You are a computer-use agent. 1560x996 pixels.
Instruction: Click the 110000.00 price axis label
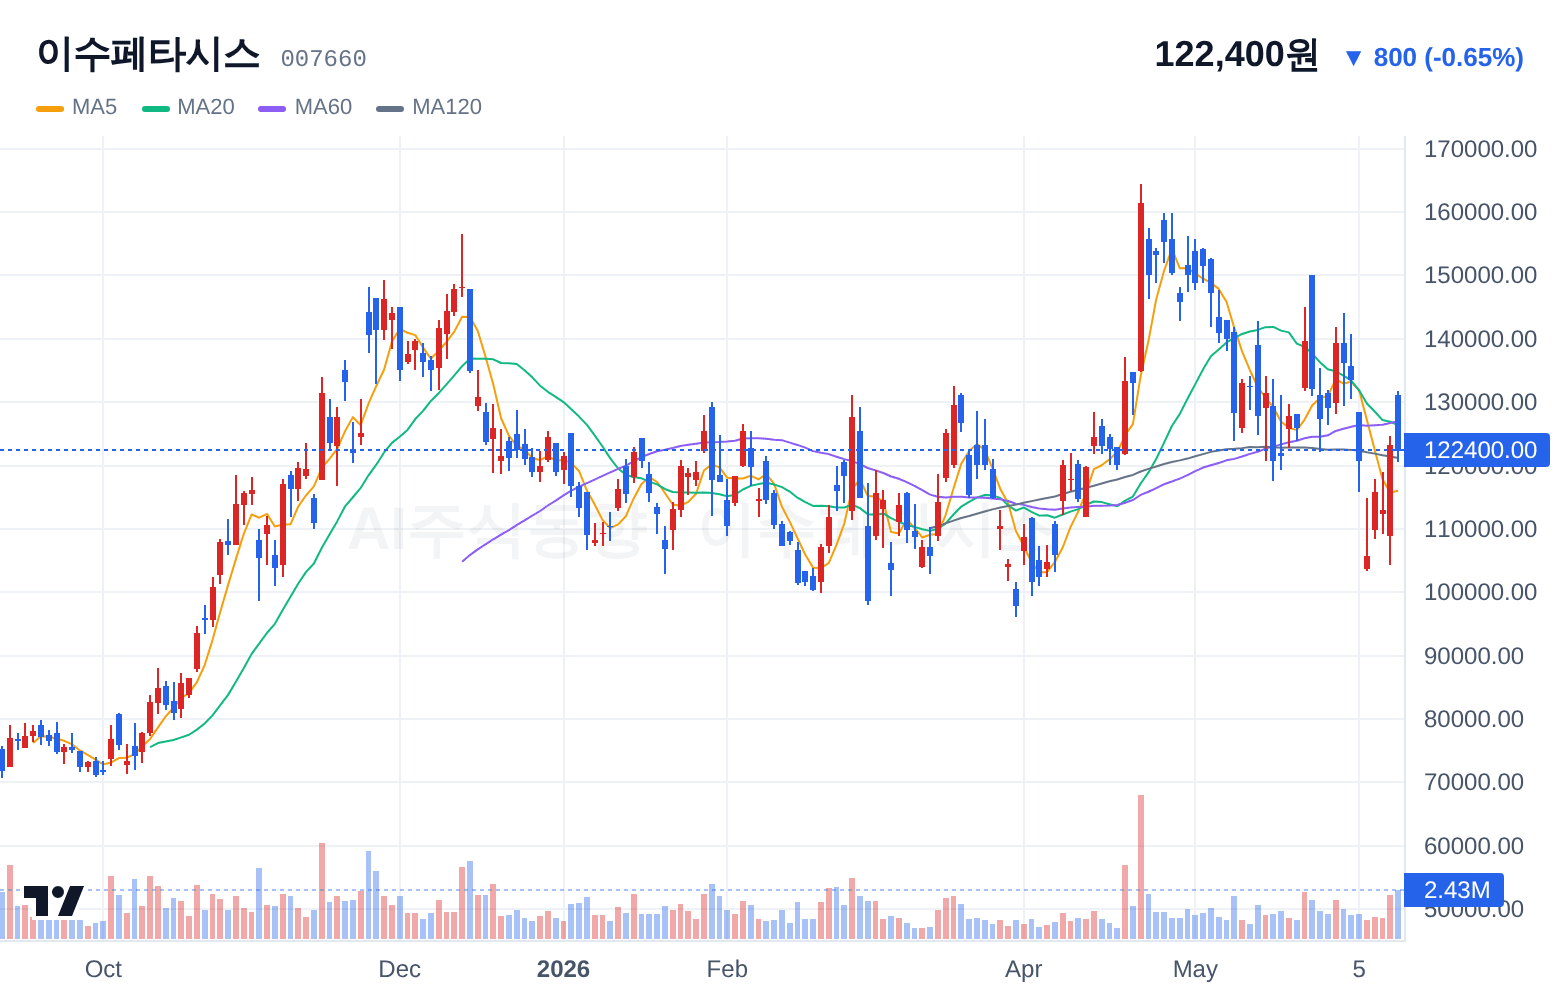(x=1480, y=529)
